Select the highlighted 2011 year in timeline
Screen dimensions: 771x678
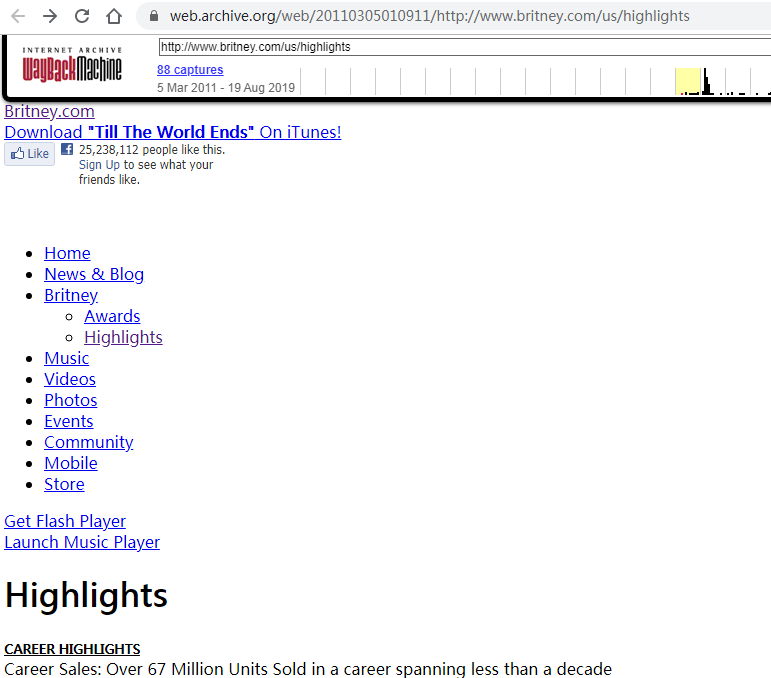coord(687,81)
